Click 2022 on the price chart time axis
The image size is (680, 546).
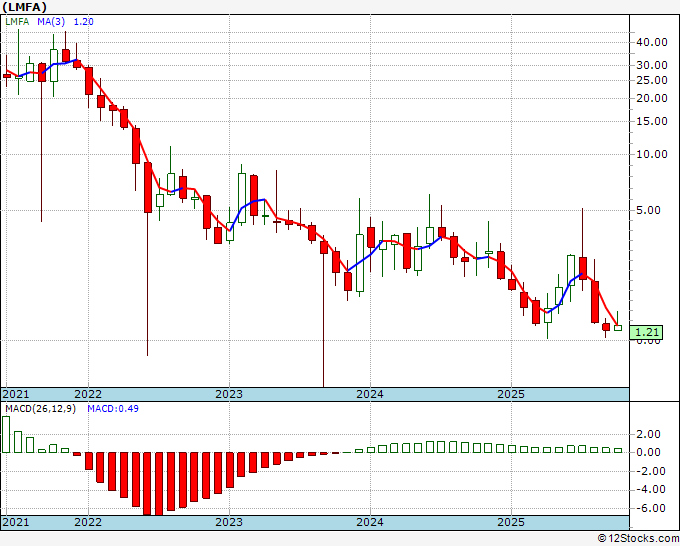(88, 394)
